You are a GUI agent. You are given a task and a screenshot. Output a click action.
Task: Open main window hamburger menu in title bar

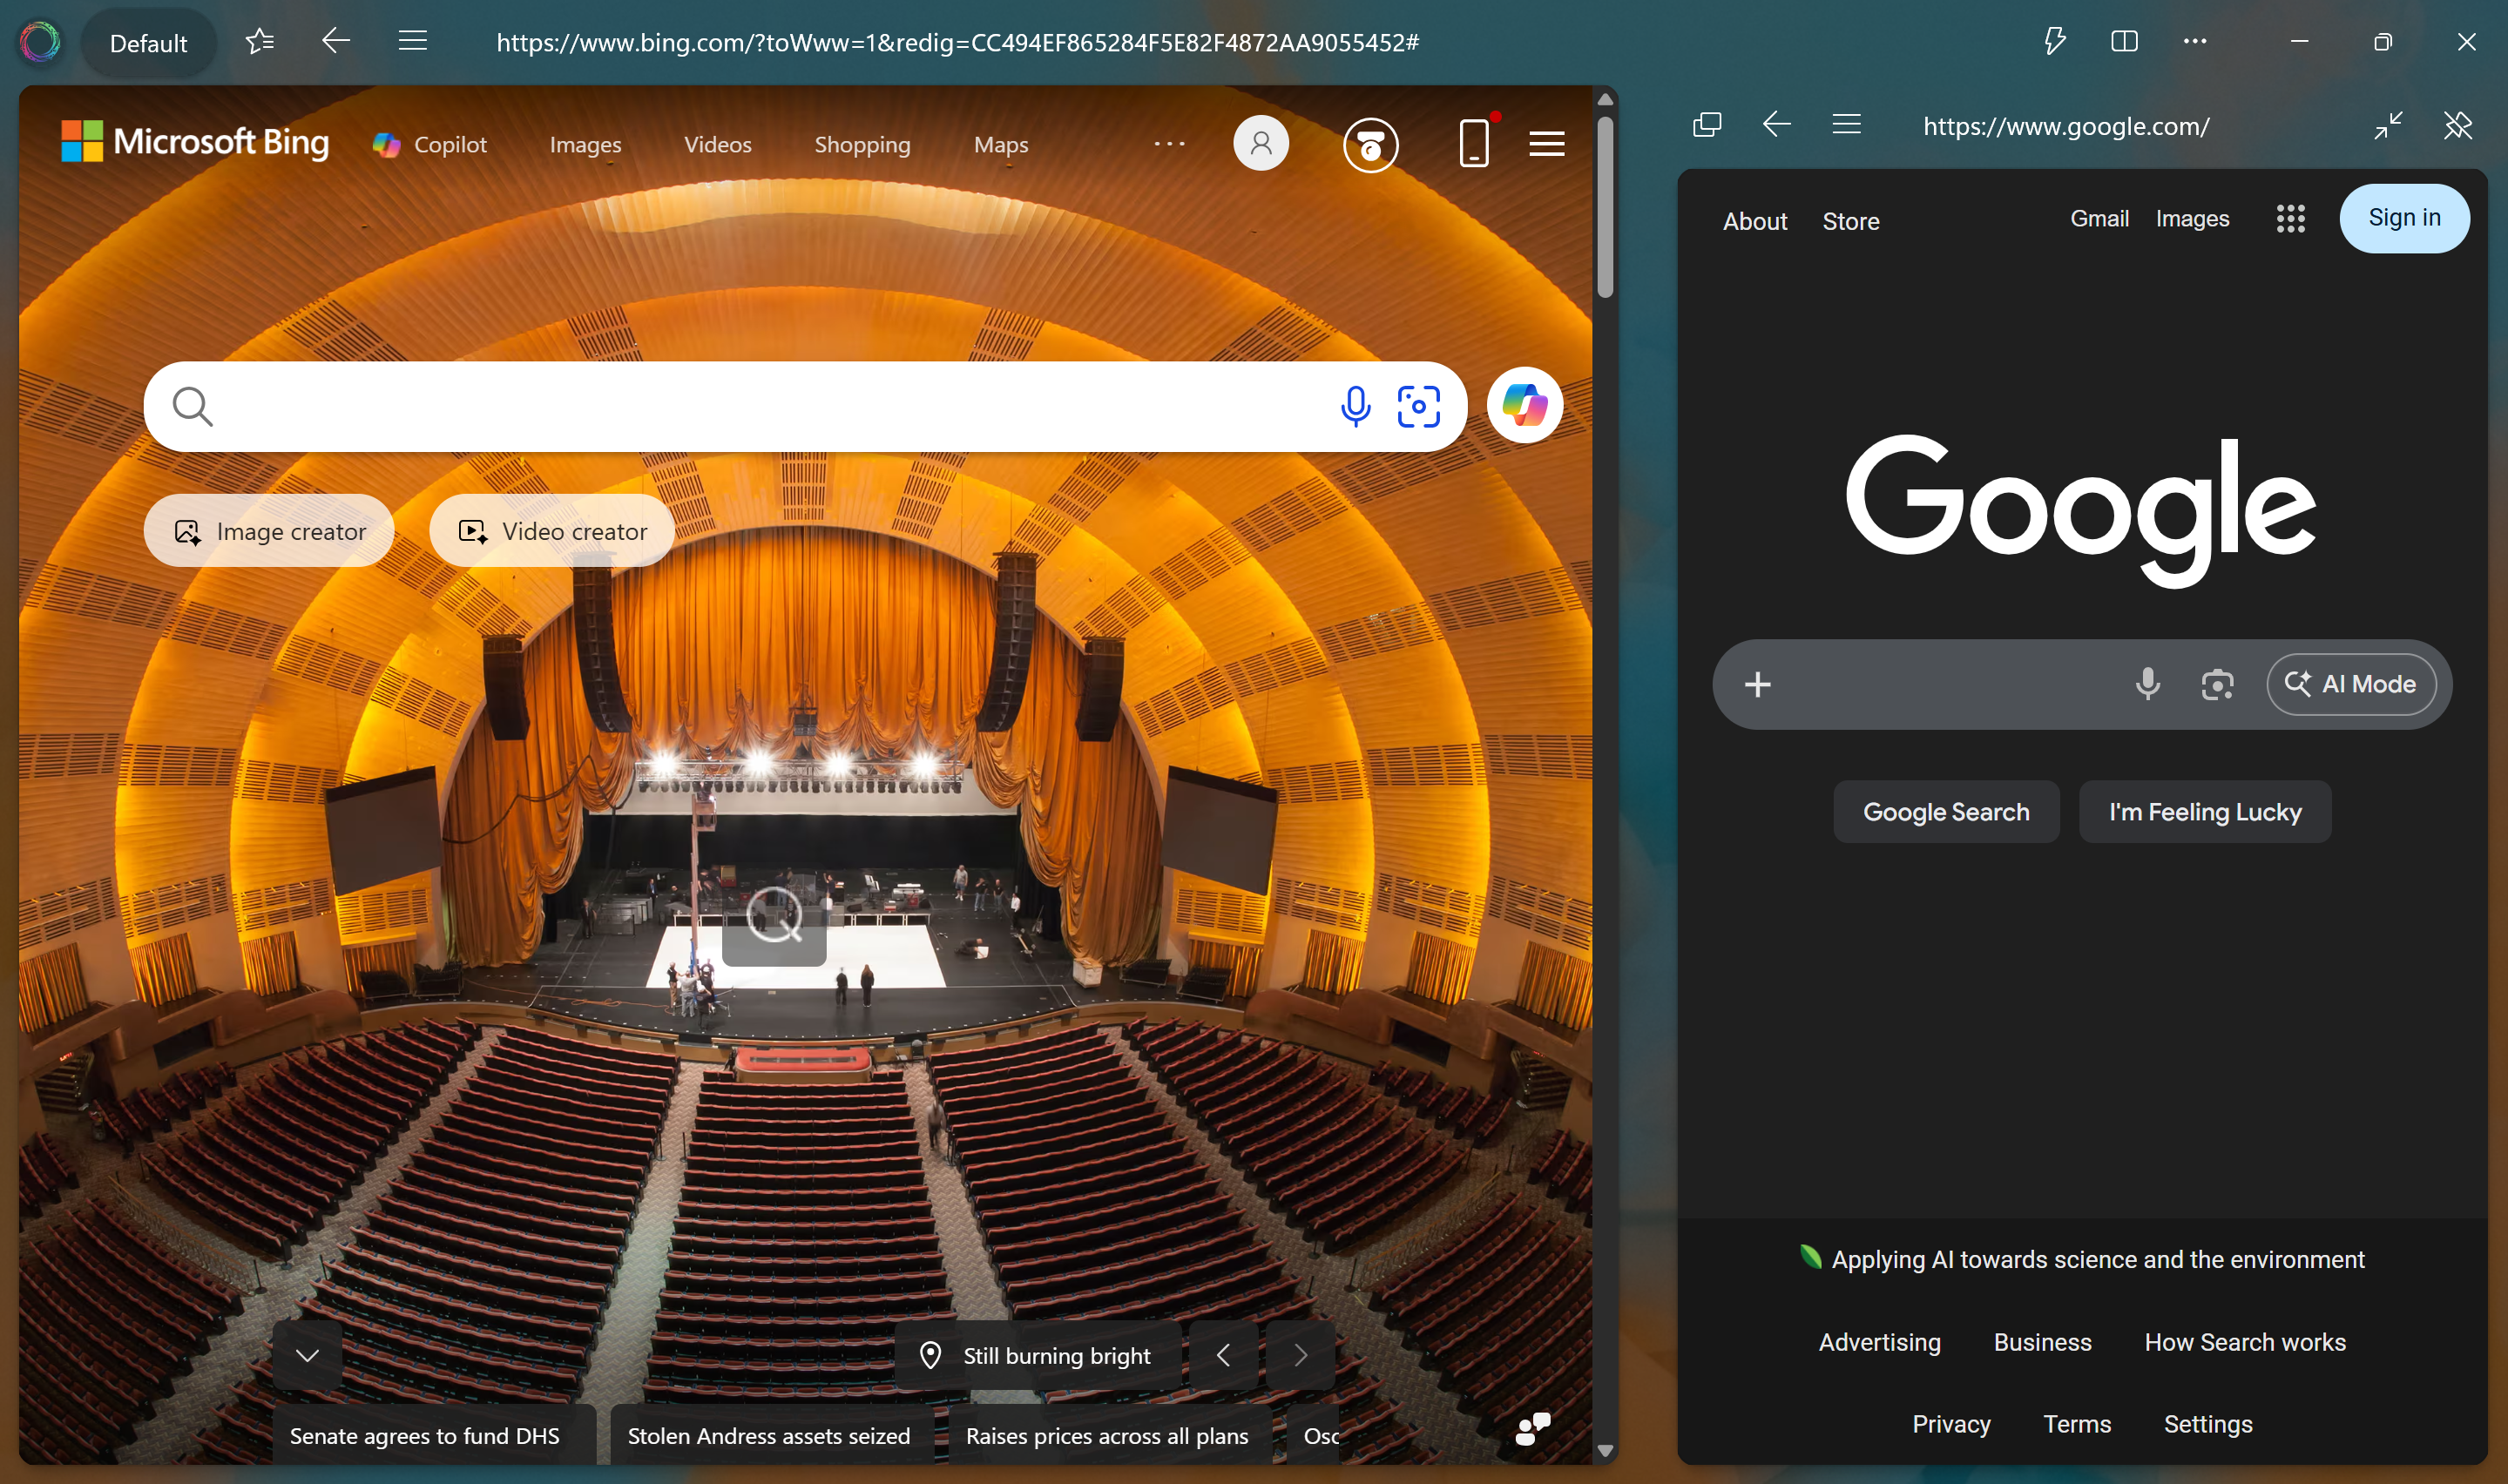click(x=413, y=41)
